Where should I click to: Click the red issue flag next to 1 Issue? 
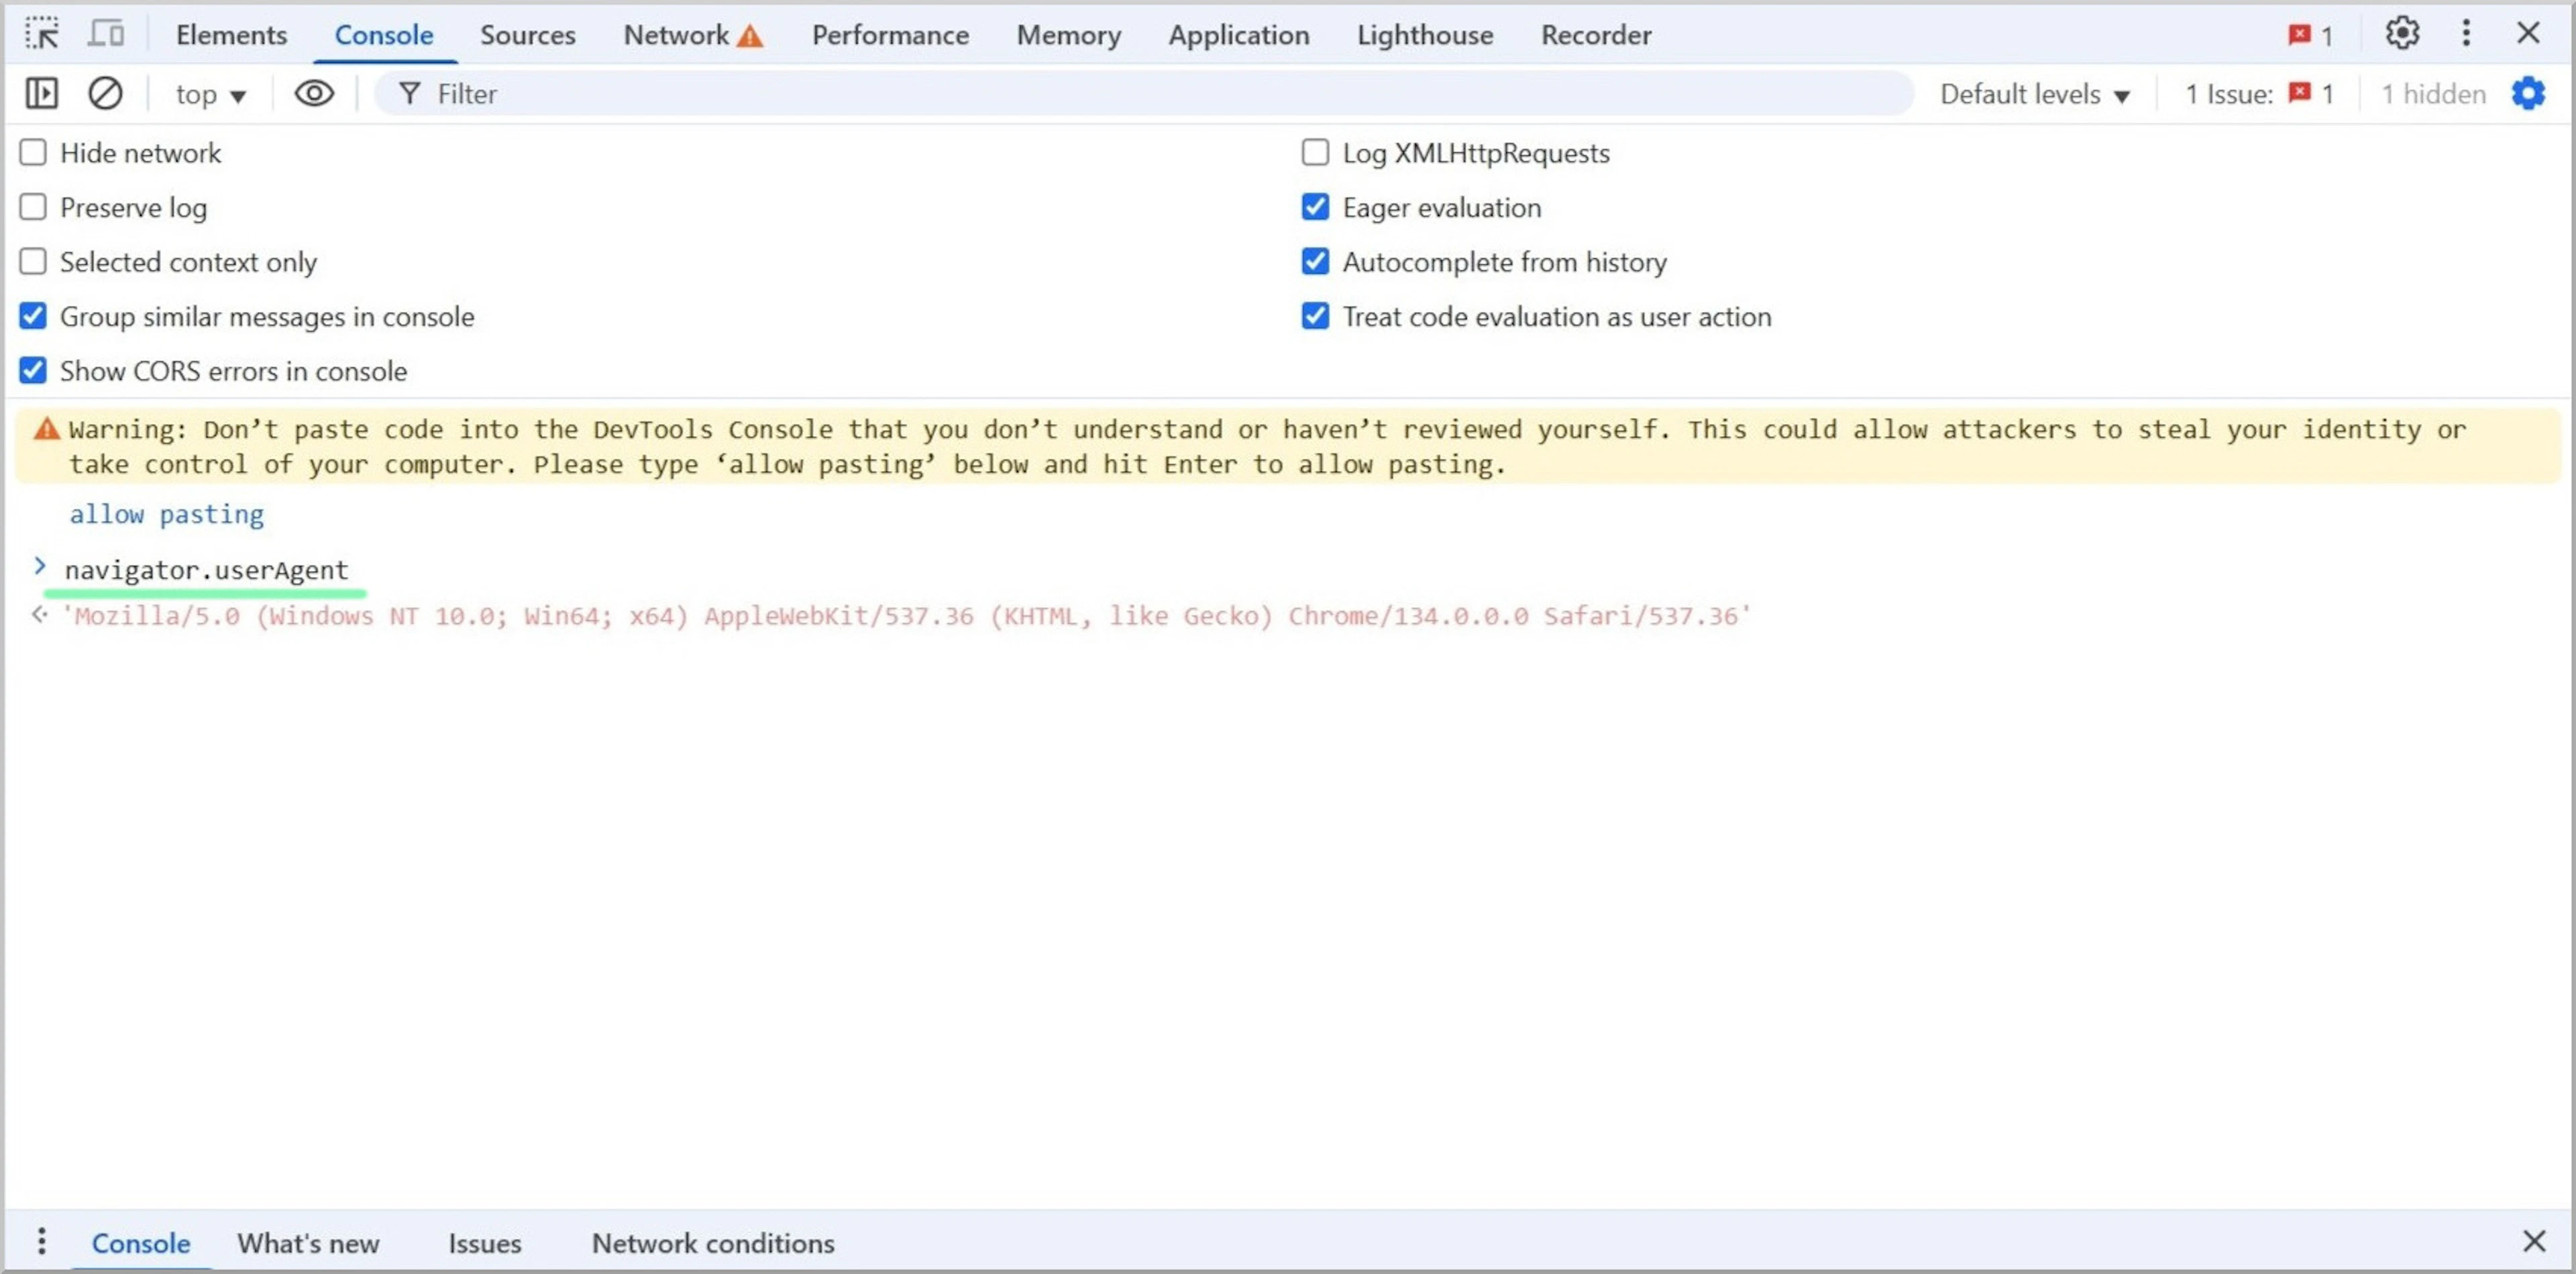point(2300,93)
